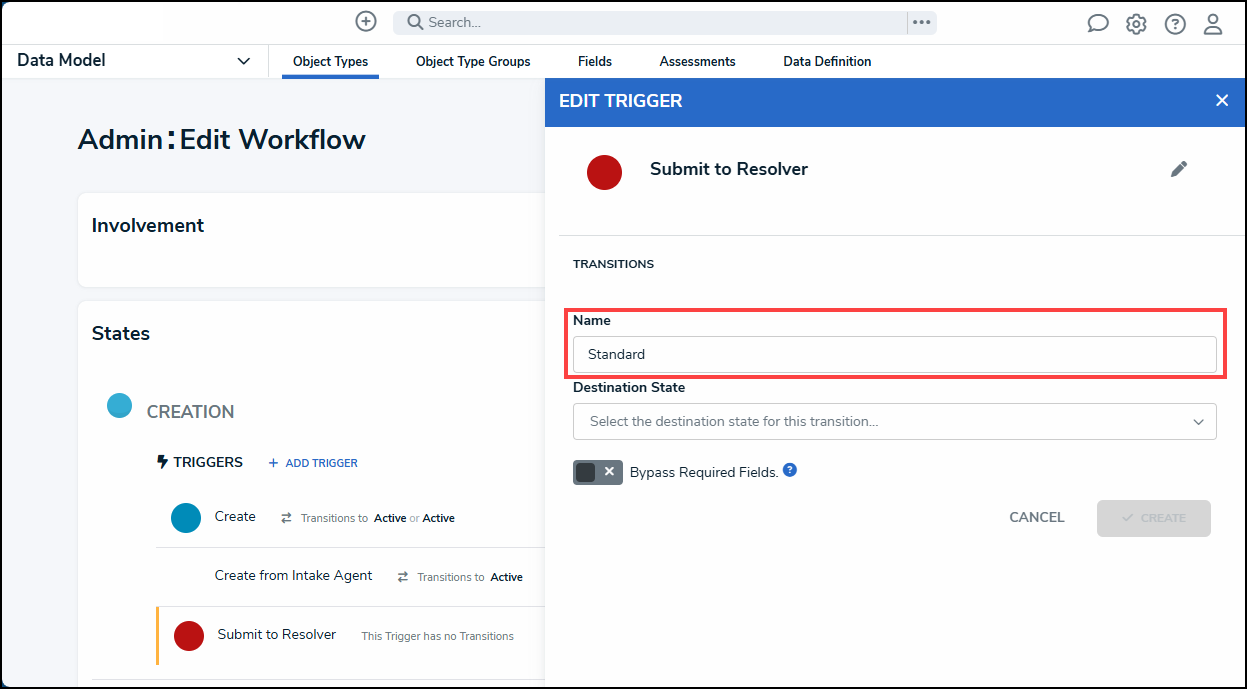Image resolution: width=1247 pixels, height=689 pixels.
Task: Go to the Data Definition tab
Action: 827,62
